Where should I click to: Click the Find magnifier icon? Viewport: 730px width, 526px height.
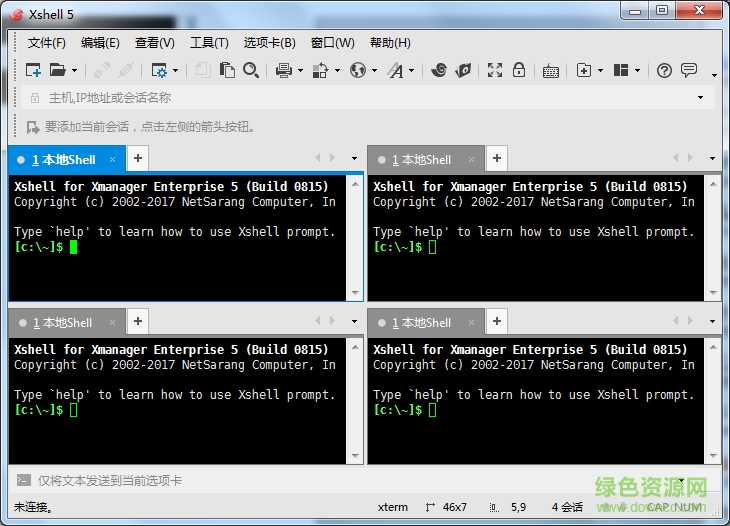coord(251,70)
